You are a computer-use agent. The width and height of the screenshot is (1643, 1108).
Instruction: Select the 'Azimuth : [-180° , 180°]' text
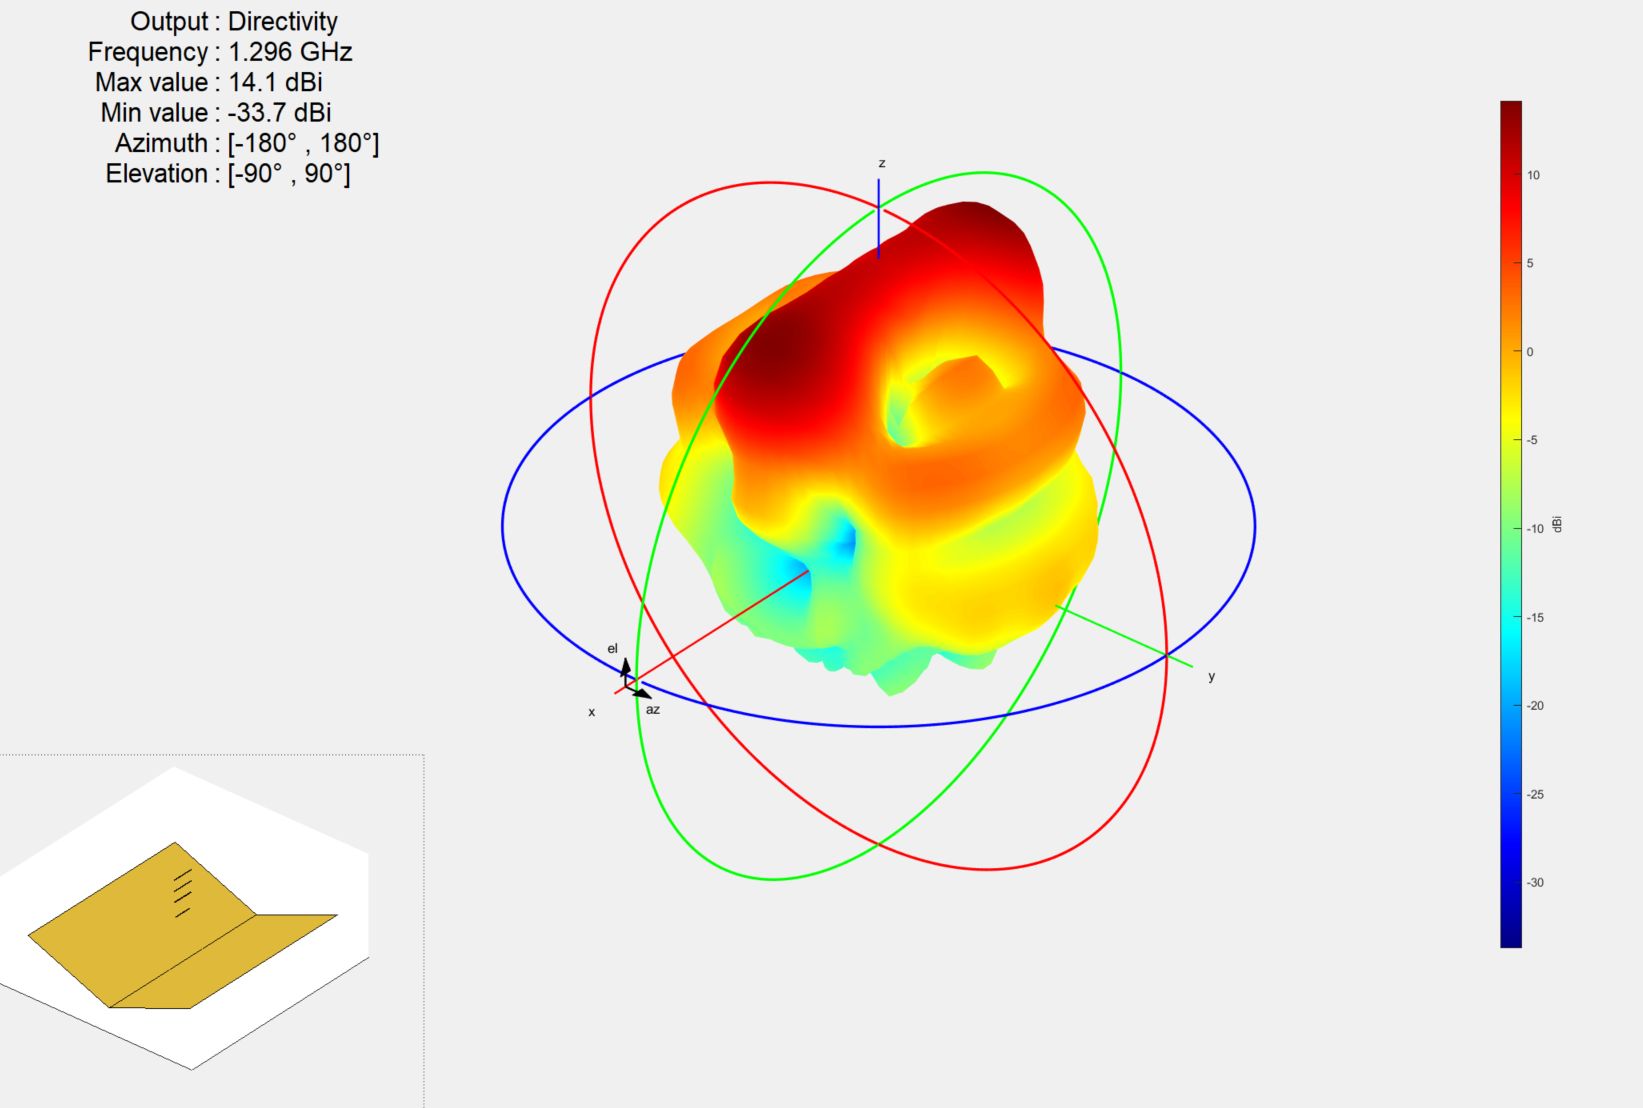pos(247,144)
